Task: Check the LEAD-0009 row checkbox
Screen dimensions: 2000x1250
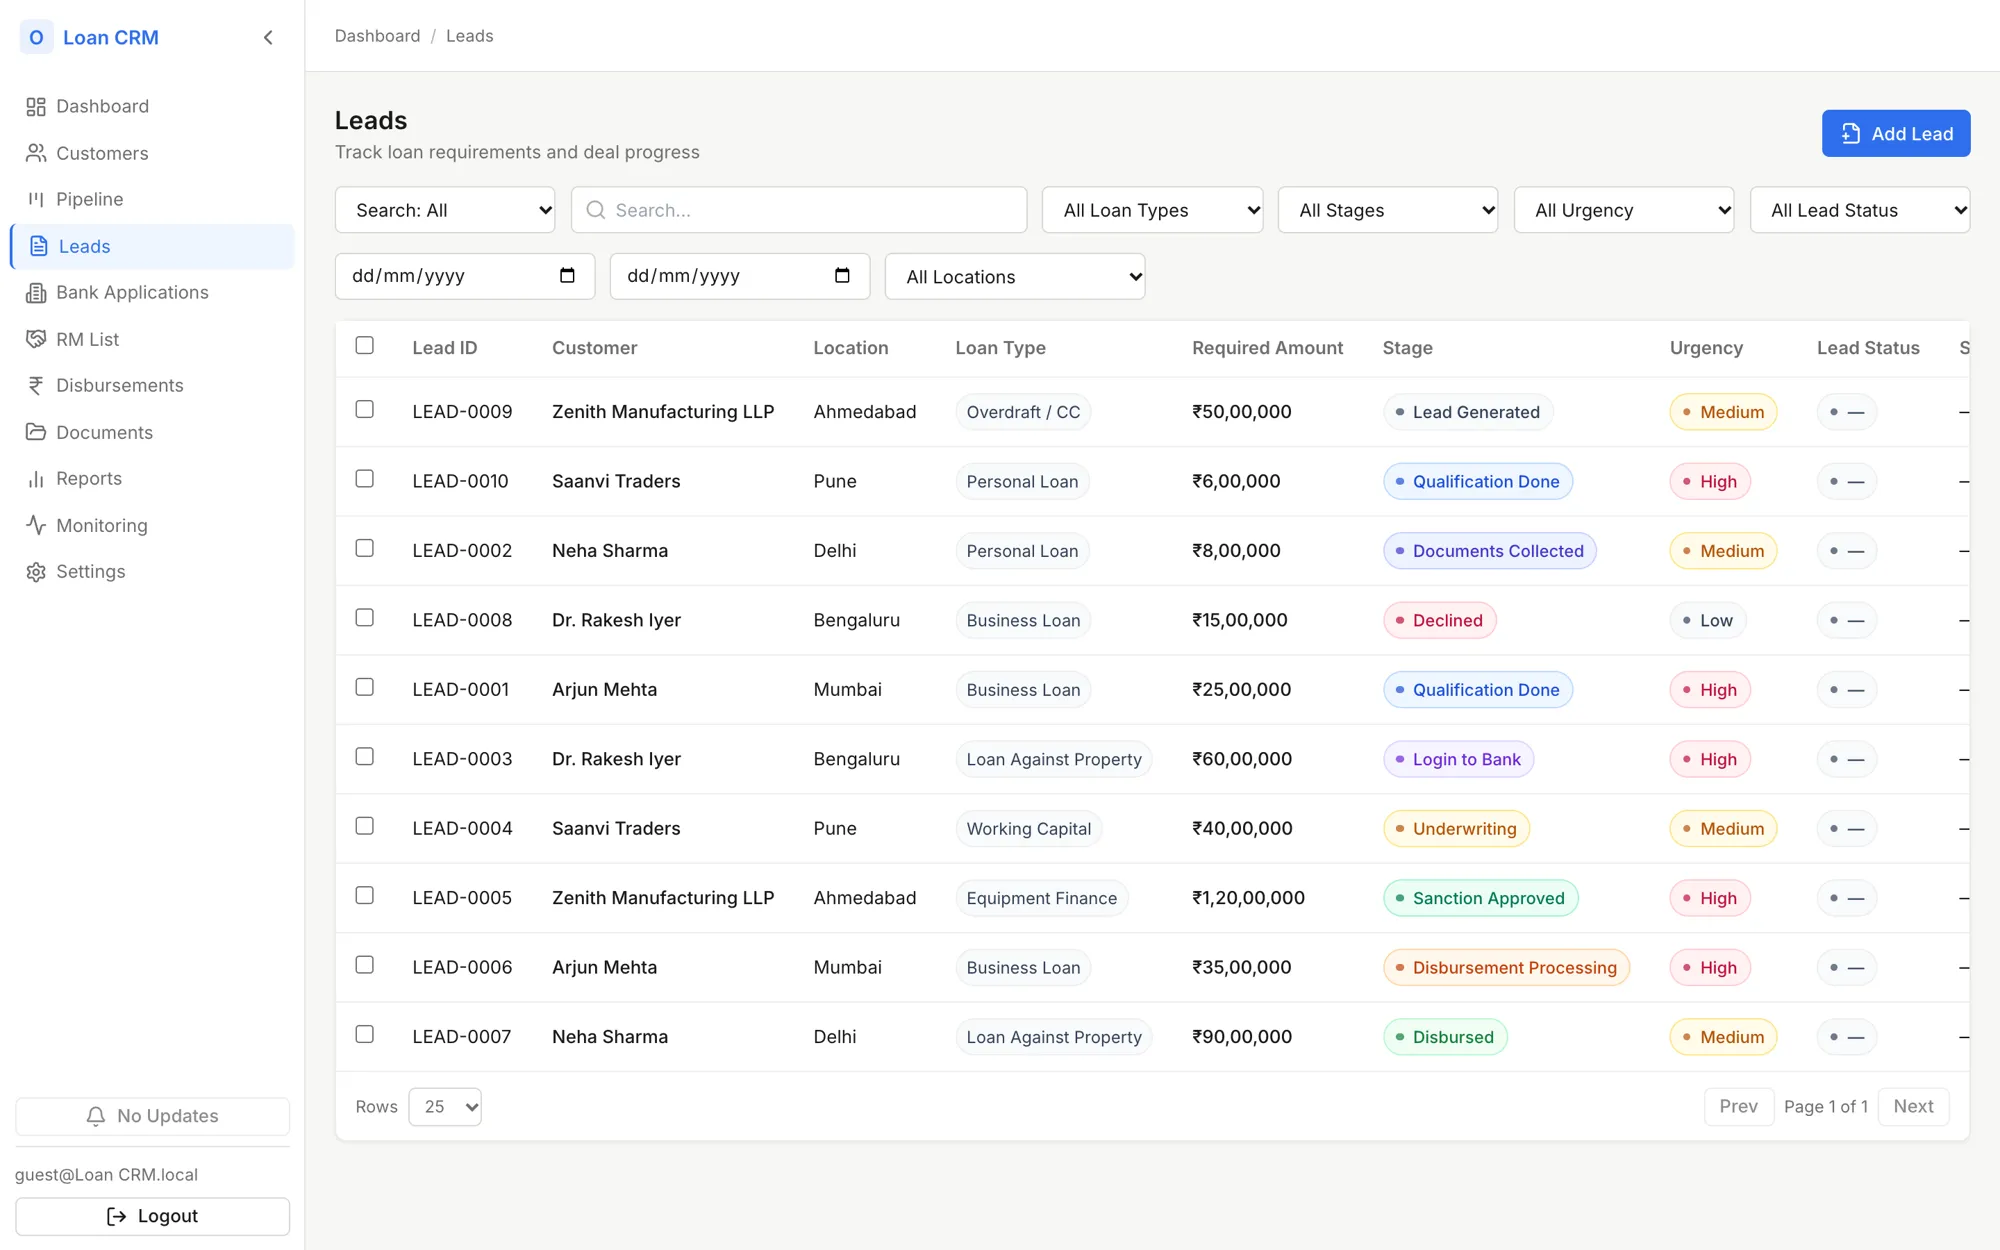Action: pos(365,409)
